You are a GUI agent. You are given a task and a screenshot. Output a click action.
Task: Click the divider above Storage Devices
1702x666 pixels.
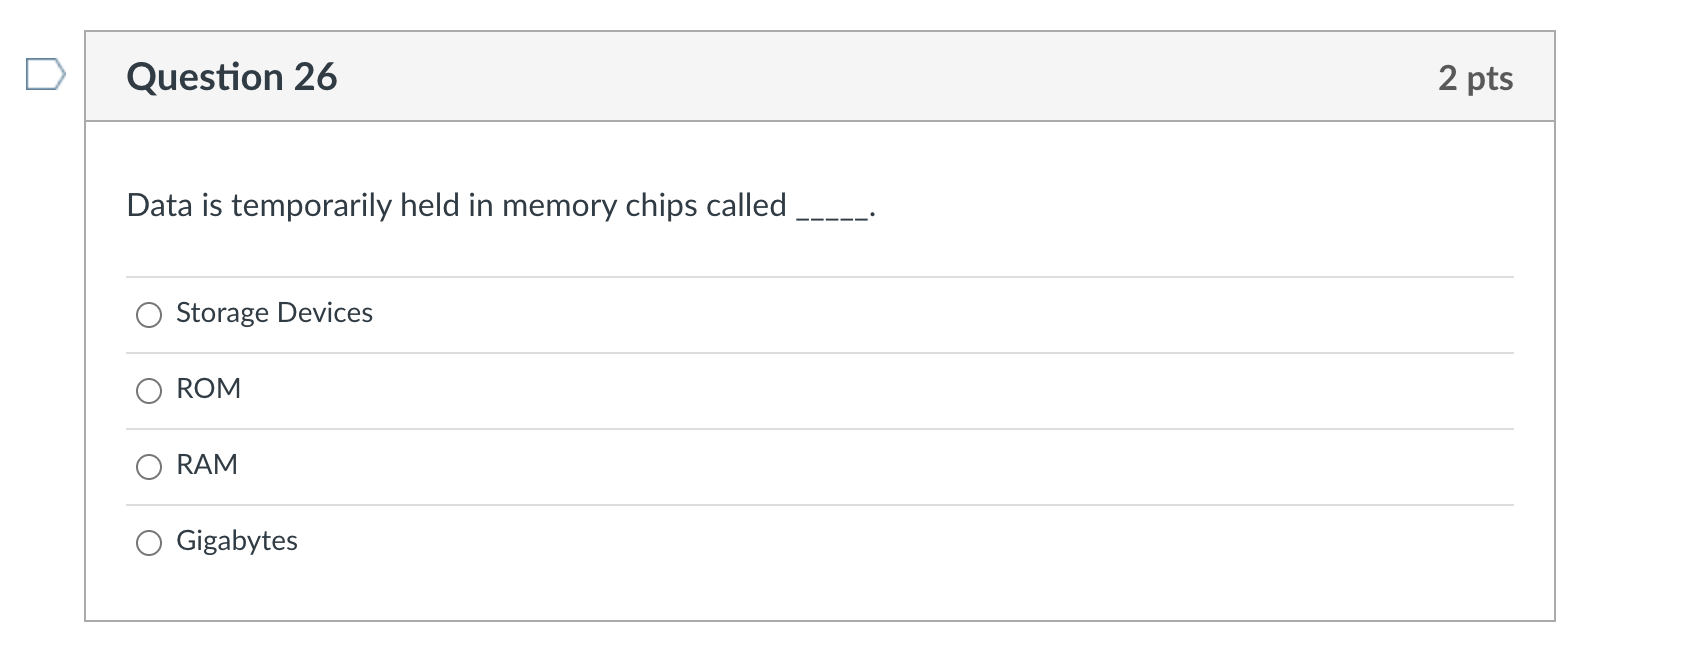coord(820,274)
